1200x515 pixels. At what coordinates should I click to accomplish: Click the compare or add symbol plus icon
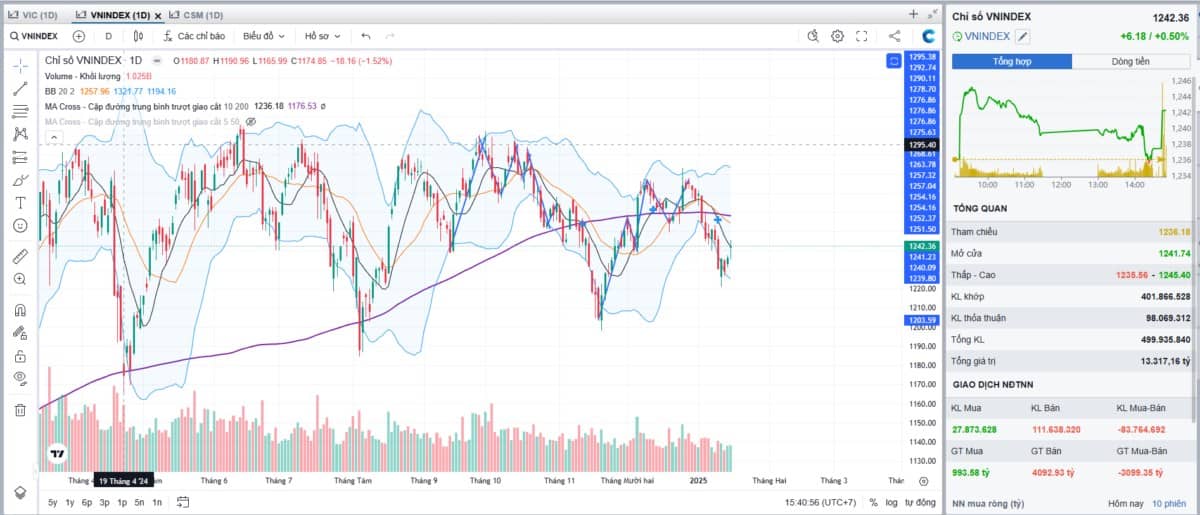[x=79, y=36]
